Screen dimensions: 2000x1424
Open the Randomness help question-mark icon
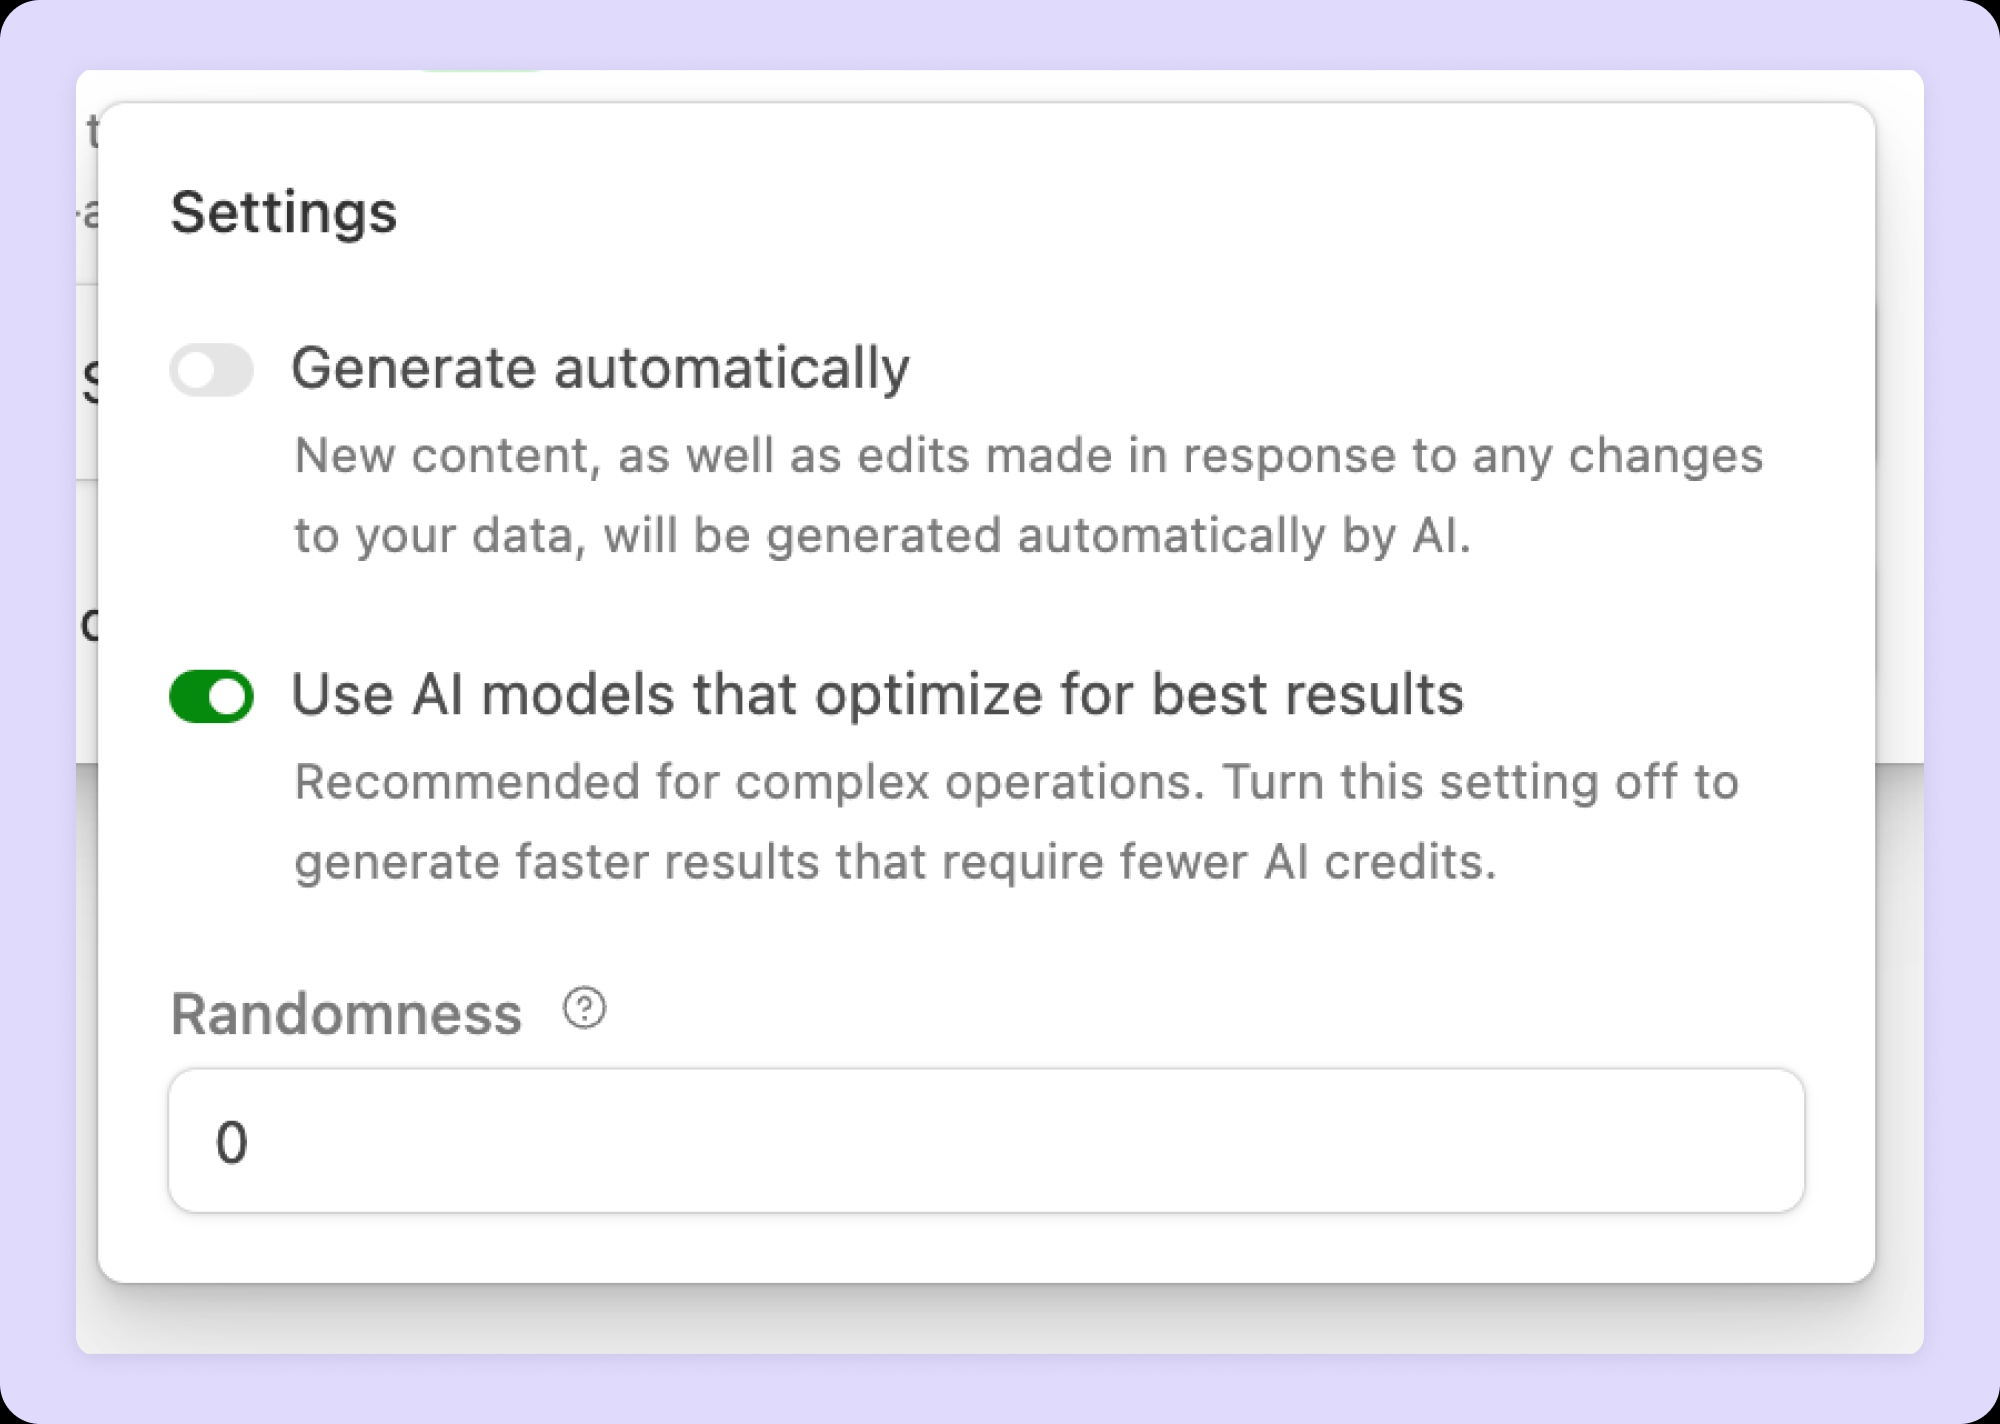tap(584, 1008)
